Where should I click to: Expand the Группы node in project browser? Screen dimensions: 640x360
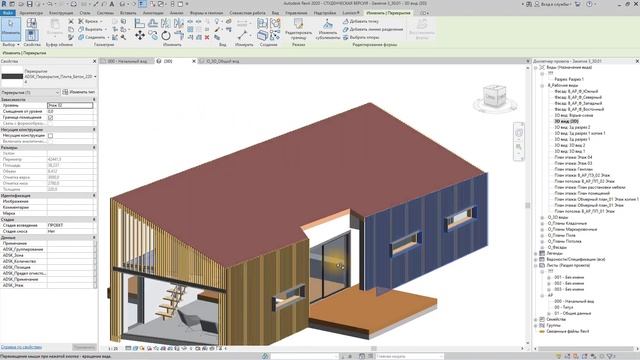coord(536,326)
